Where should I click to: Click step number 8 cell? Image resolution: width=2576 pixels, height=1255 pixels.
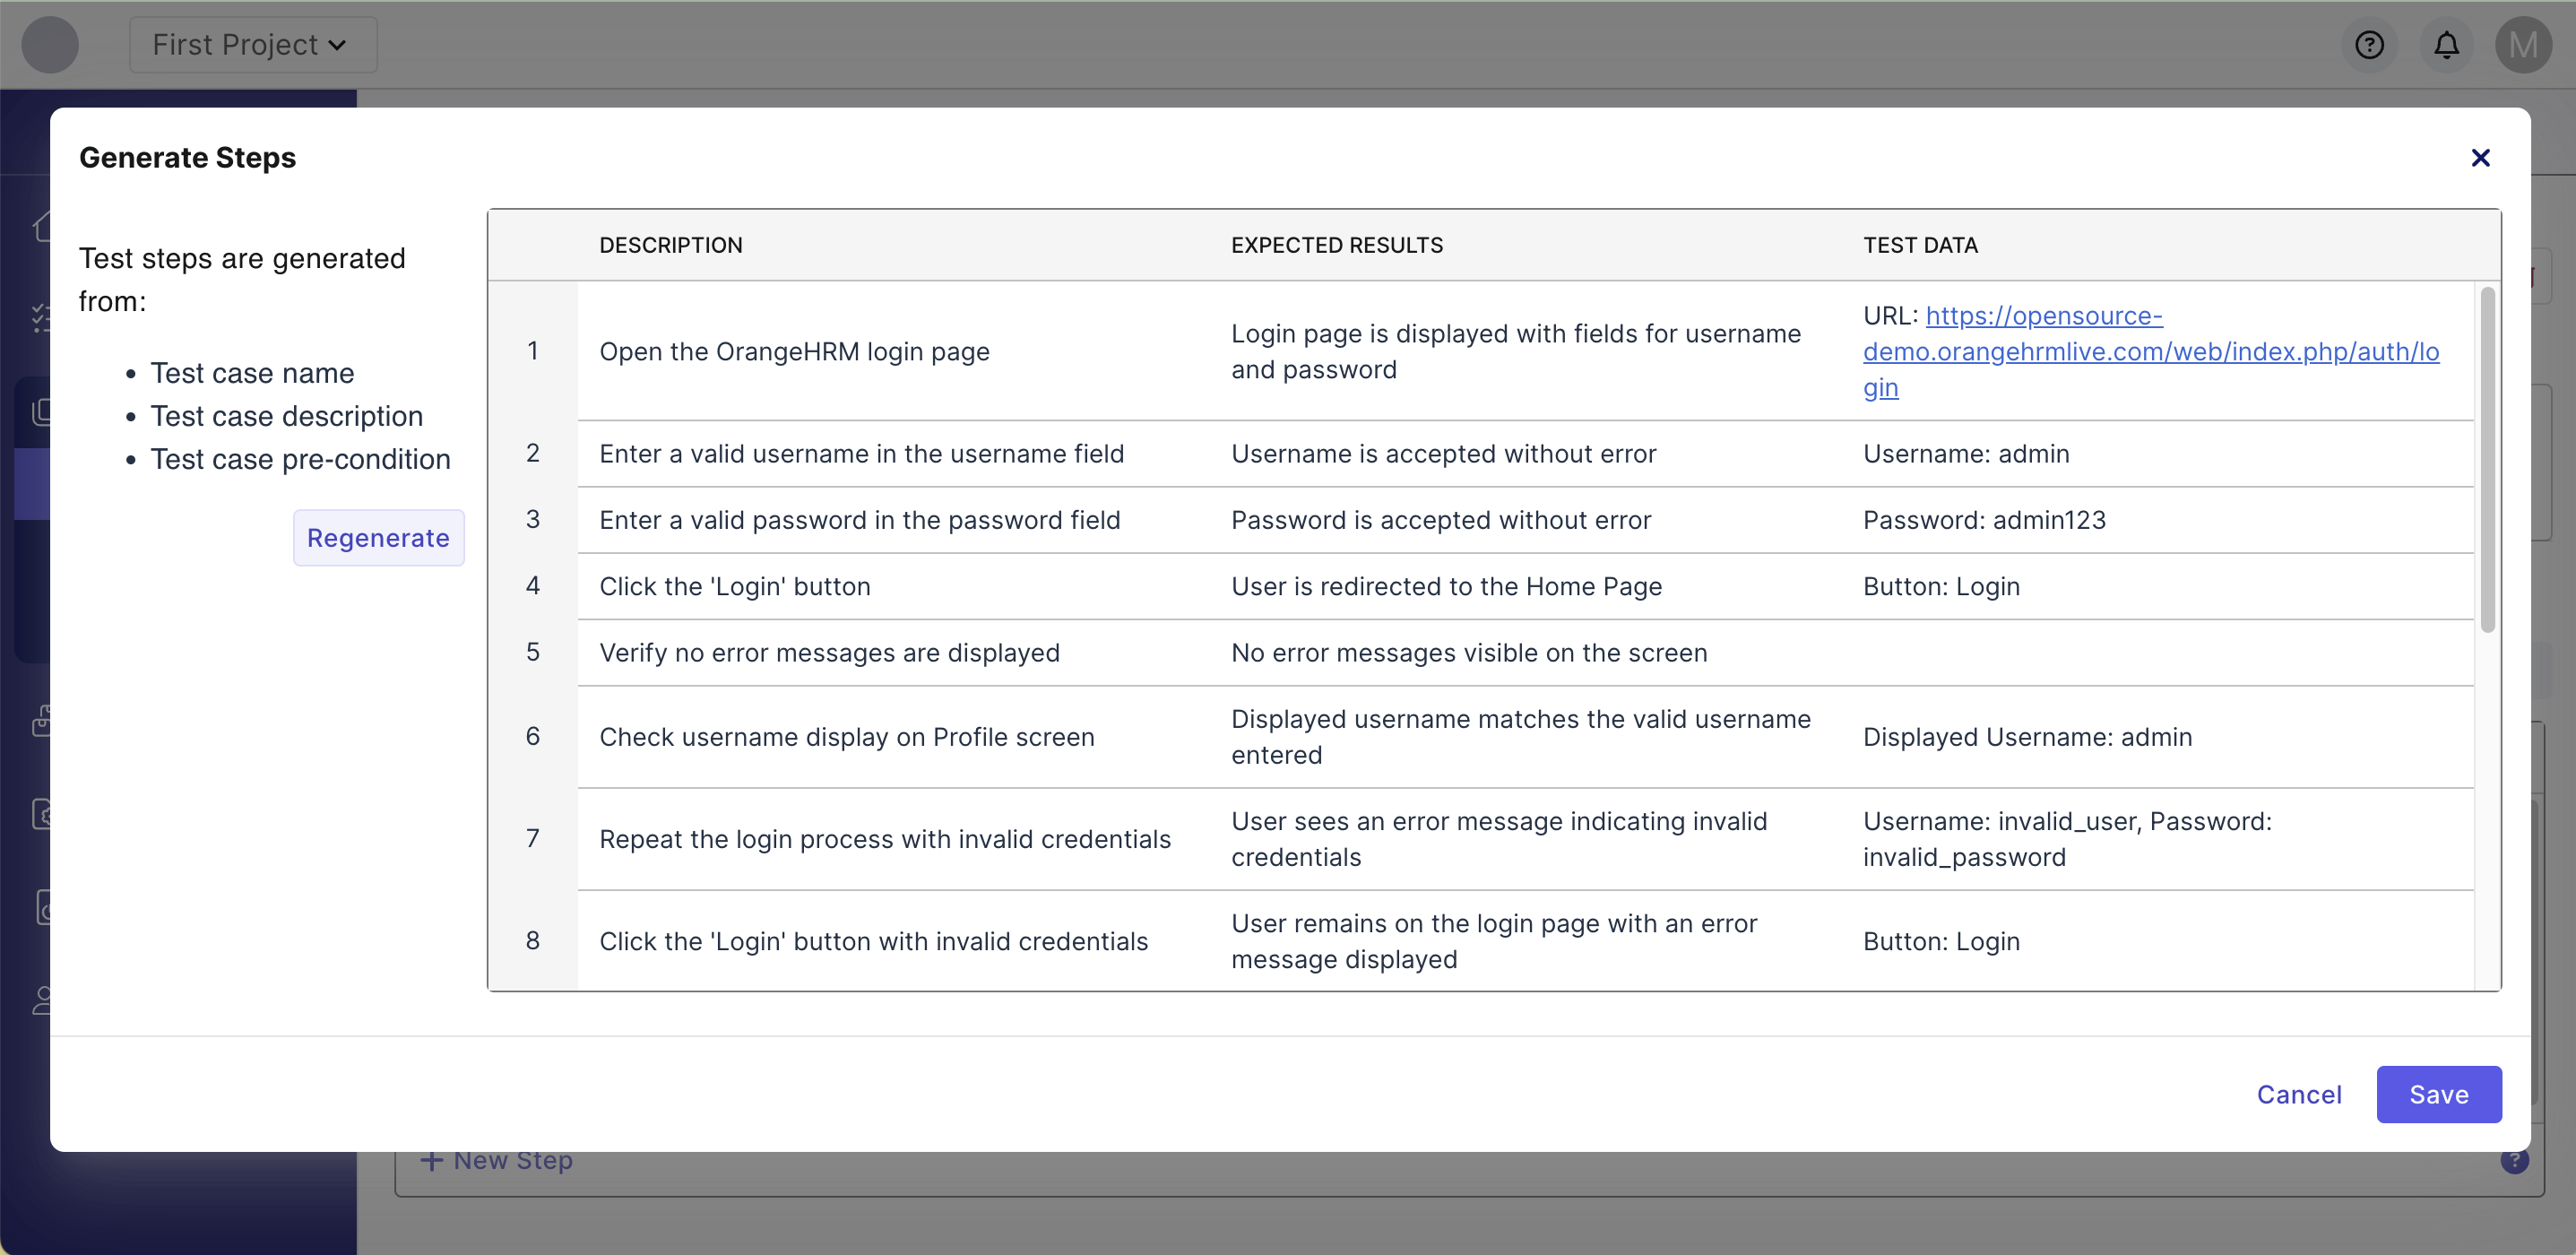(532, 940)
